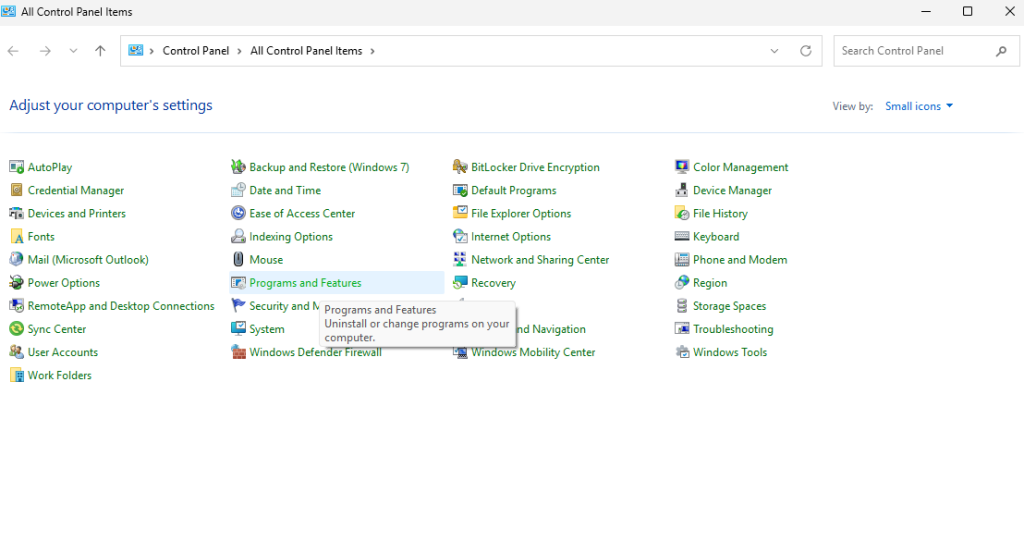Screen dimensions: 1024x542
Task: Open the Programs and Features link
Action: point(305,283)
